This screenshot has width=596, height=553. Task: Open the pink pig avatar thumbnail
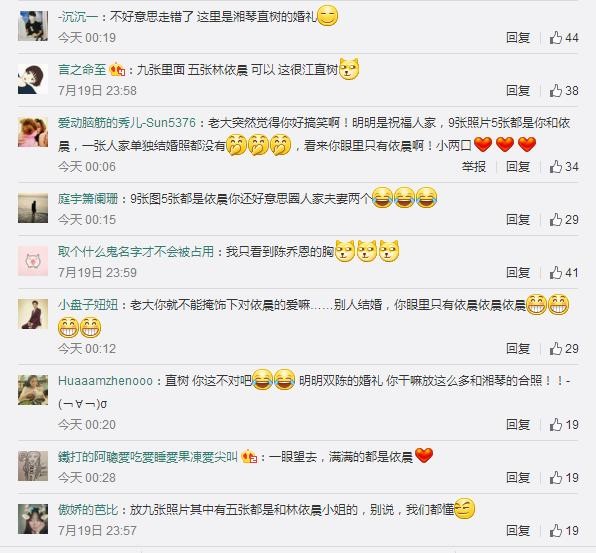[x=33, y=261]
